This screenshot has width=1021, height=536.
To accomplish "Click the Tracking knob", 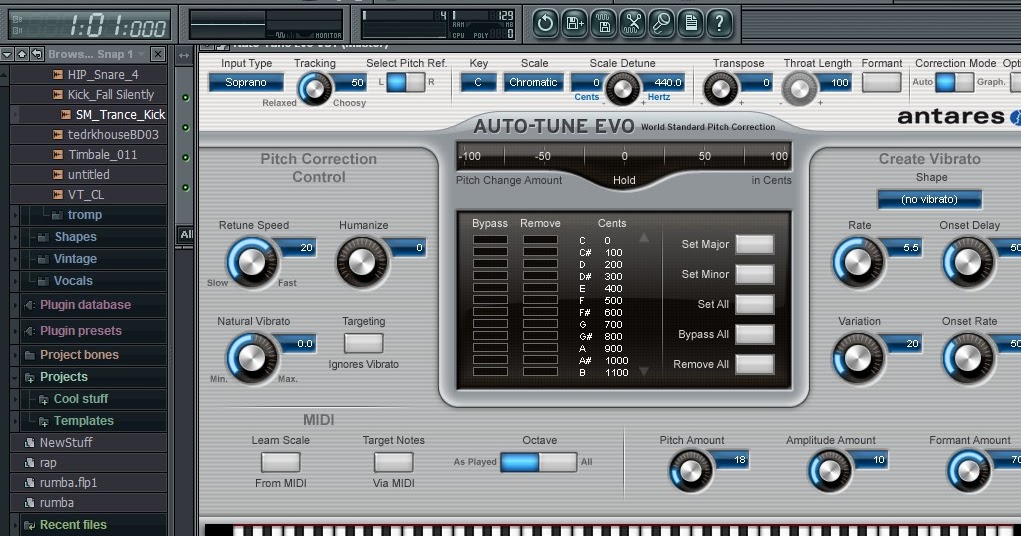I will (314, 88).
